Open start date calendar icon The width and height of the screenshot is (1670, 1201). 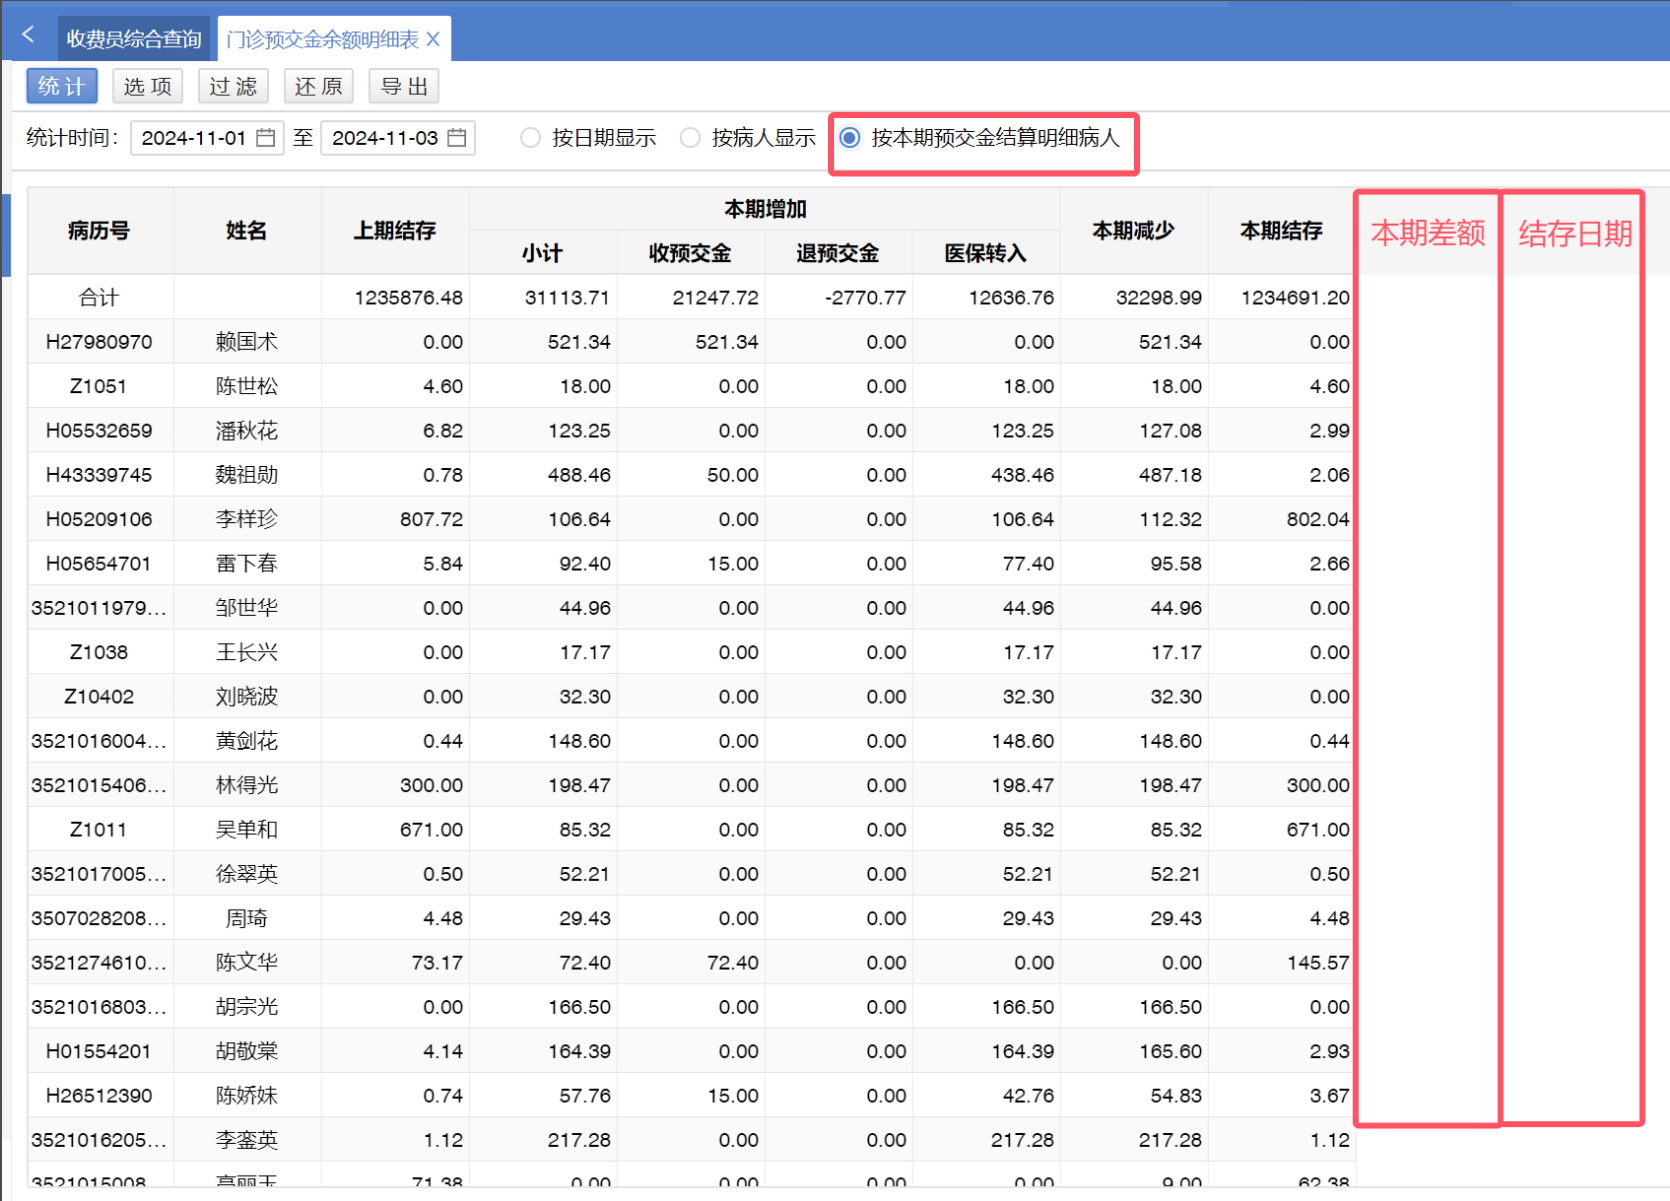(x=266, y=138)
